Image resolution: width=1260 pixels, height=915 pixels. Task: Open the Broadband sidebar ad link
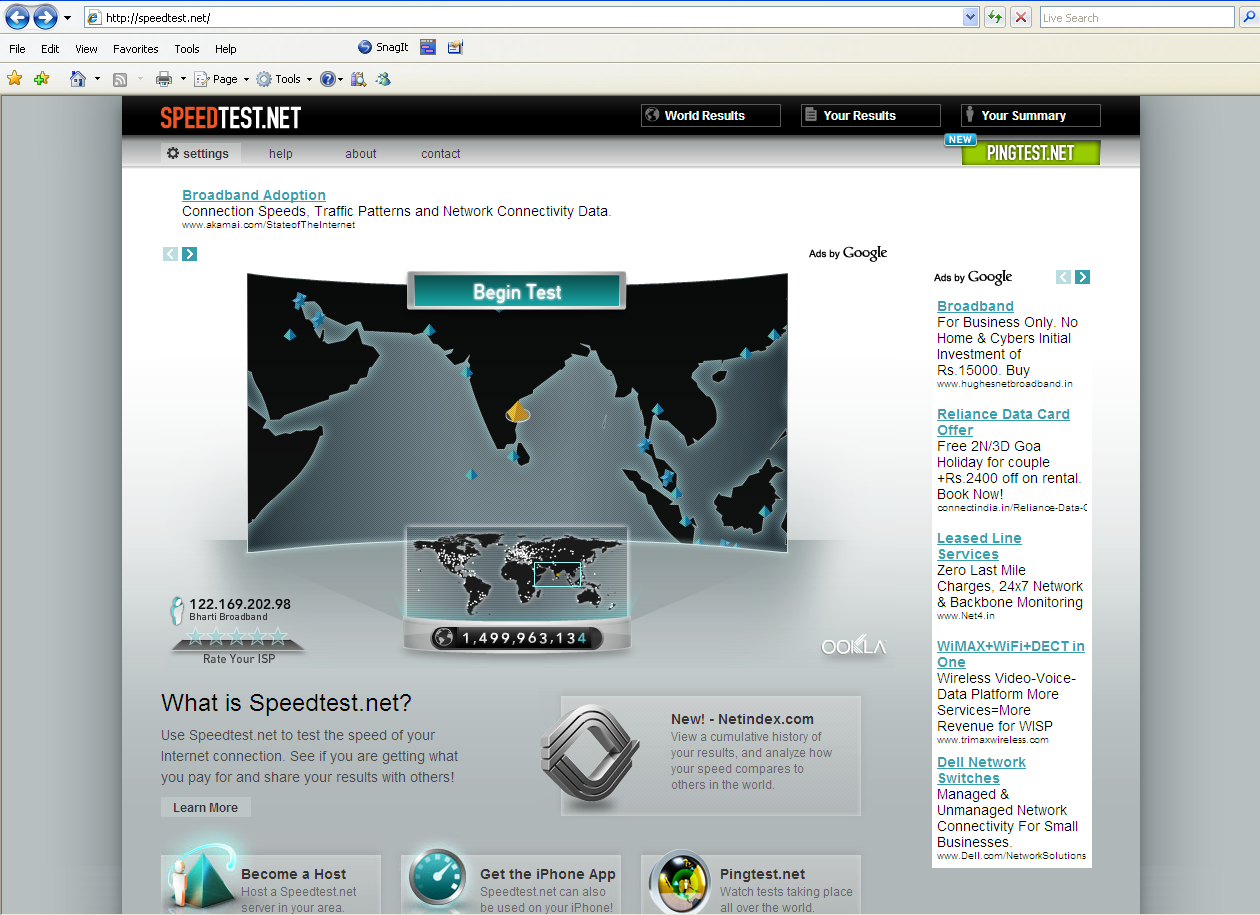pos(975,306)
